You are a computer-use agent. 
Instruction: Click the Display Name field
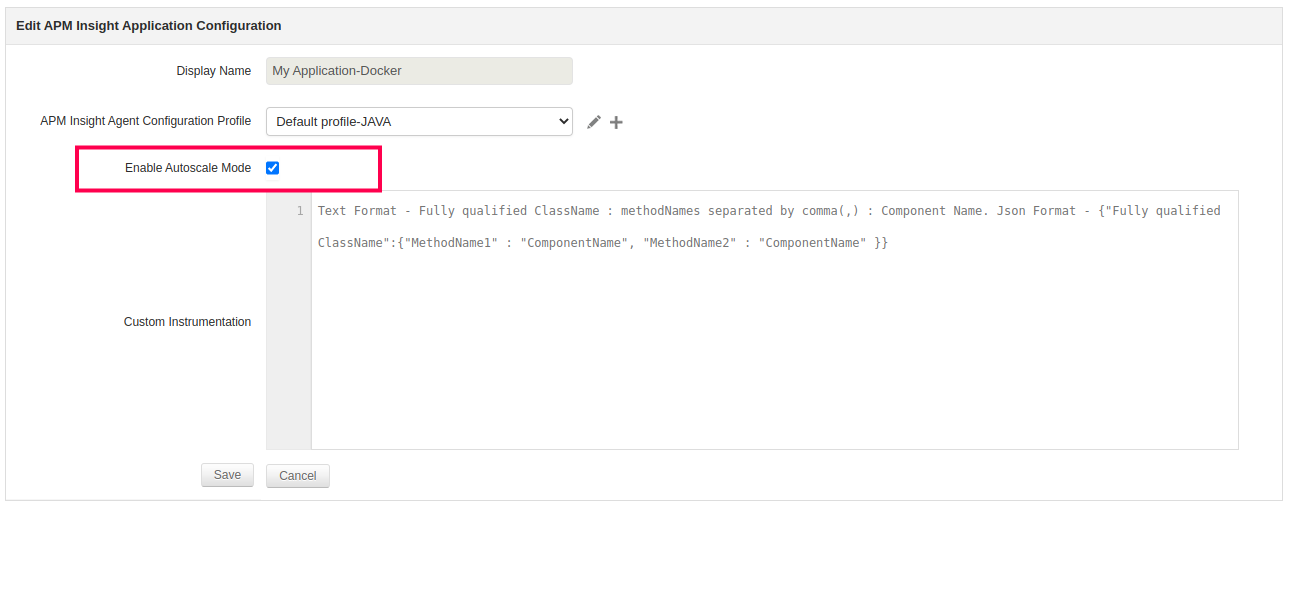coord(419,71)
